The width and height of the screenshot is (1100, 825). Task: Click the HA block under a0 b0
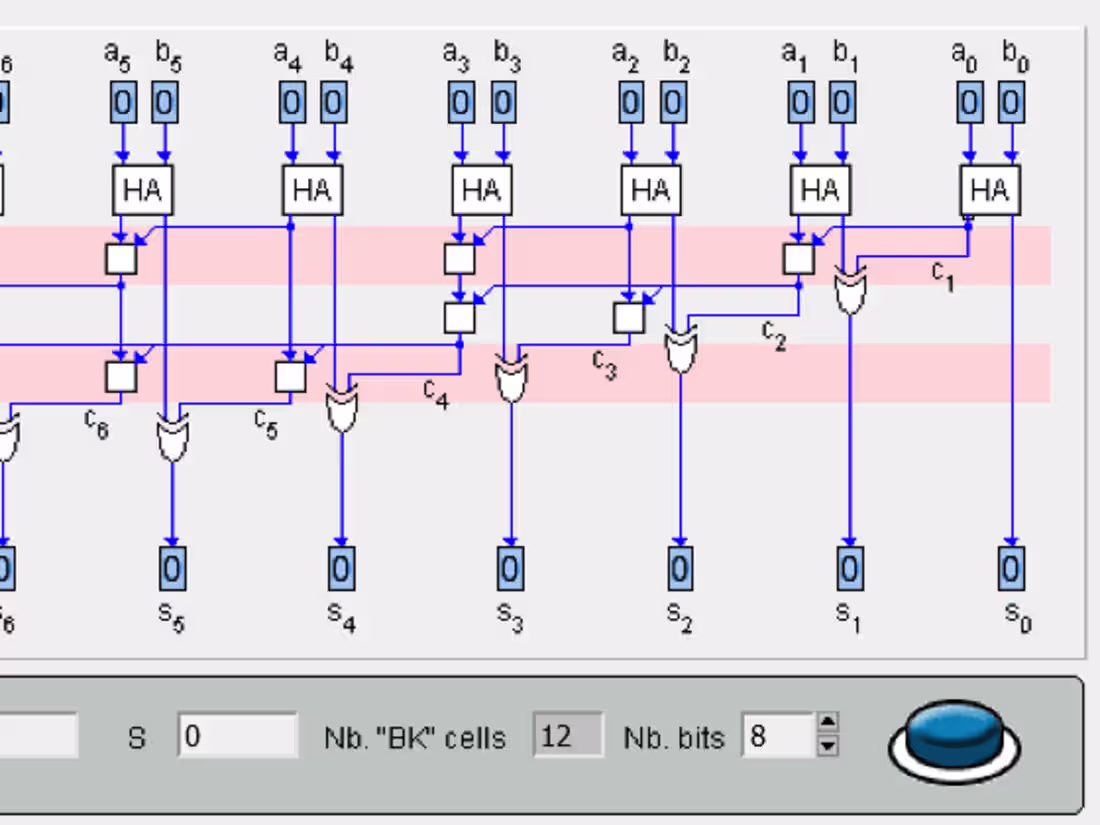click(x=990, y=190)
